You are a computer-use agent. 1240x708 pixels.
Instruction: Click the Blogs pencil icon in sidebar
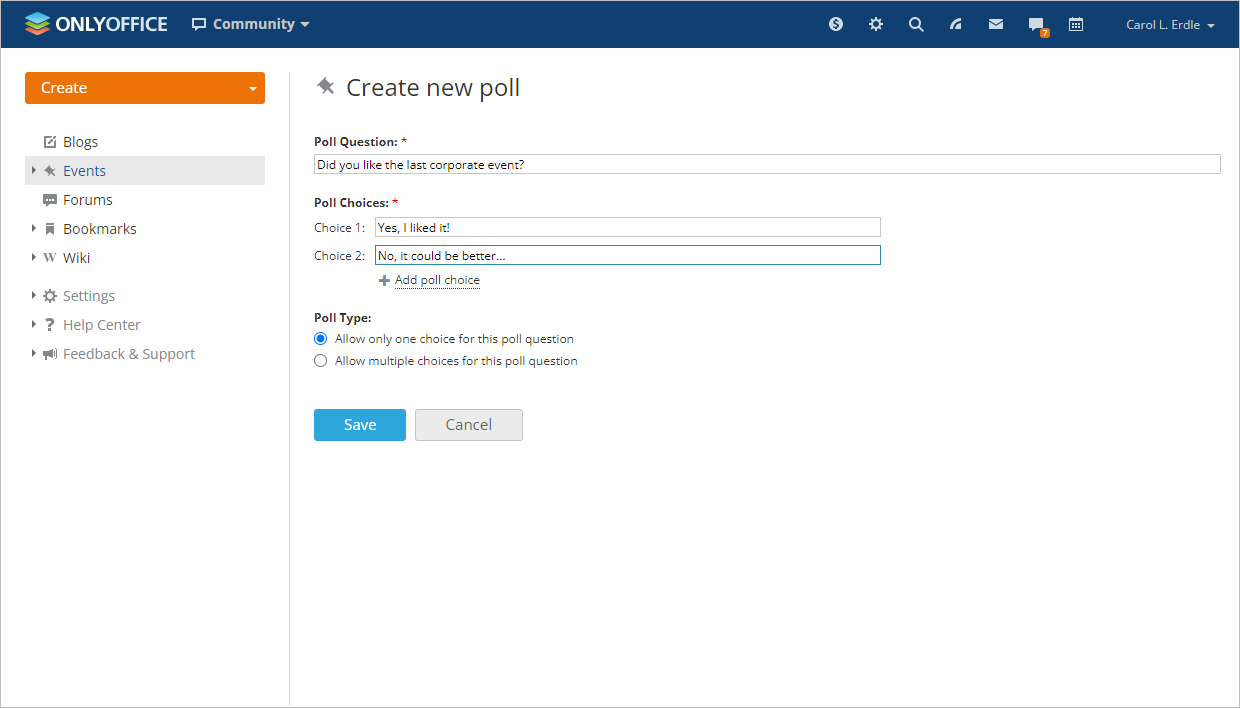[x=50, y=141]
